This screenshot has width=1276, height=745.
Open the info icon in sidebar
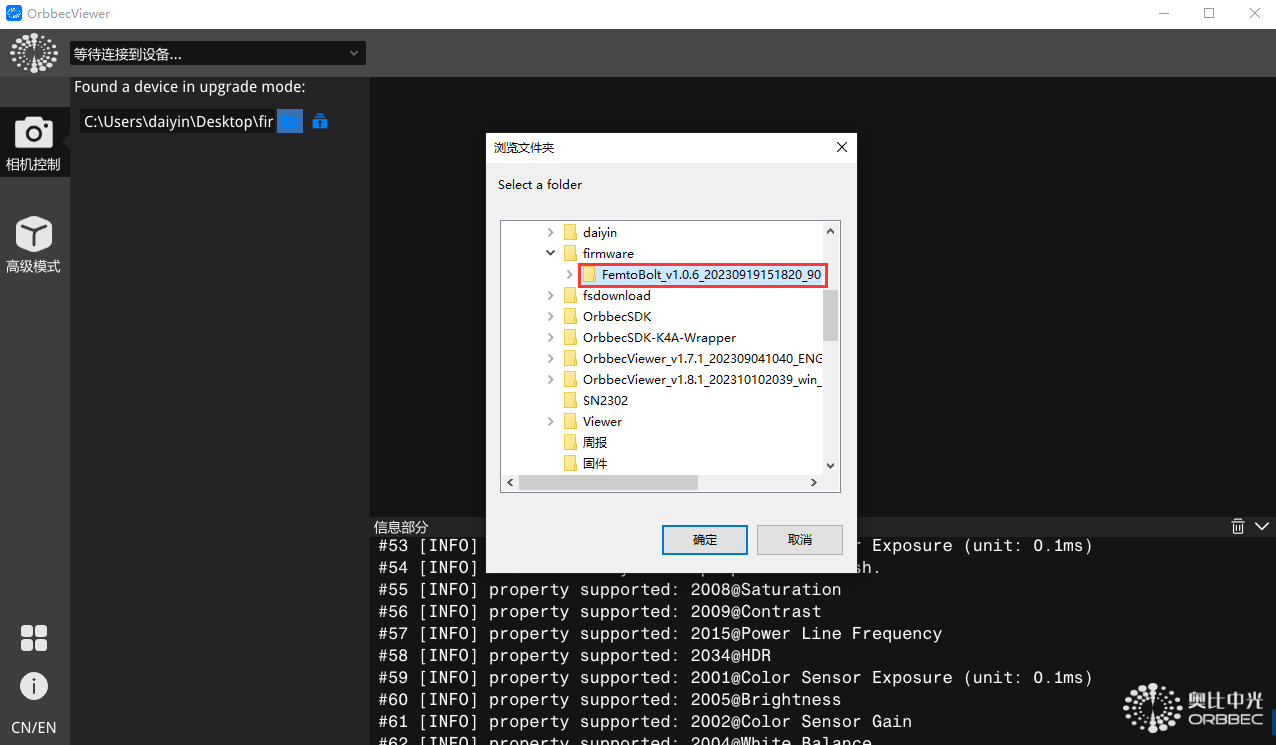point(34,686)
